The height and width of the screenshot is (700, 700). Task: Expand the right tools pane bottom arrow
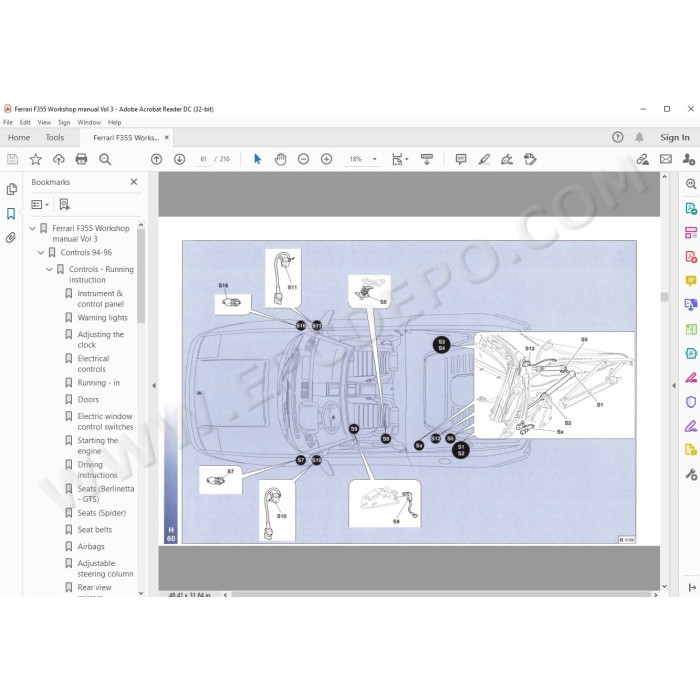coord(692,588)
